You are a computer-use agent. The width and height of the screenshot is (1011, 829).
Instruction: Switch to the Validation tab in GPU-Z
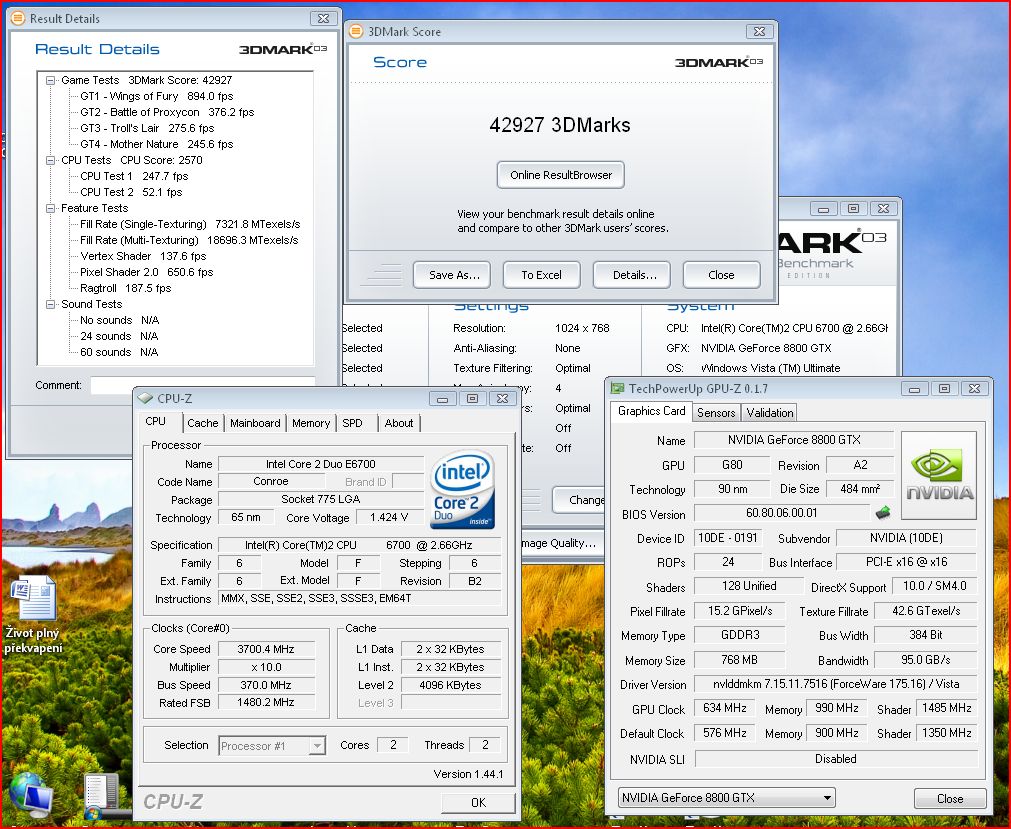(x=770, y=413)
